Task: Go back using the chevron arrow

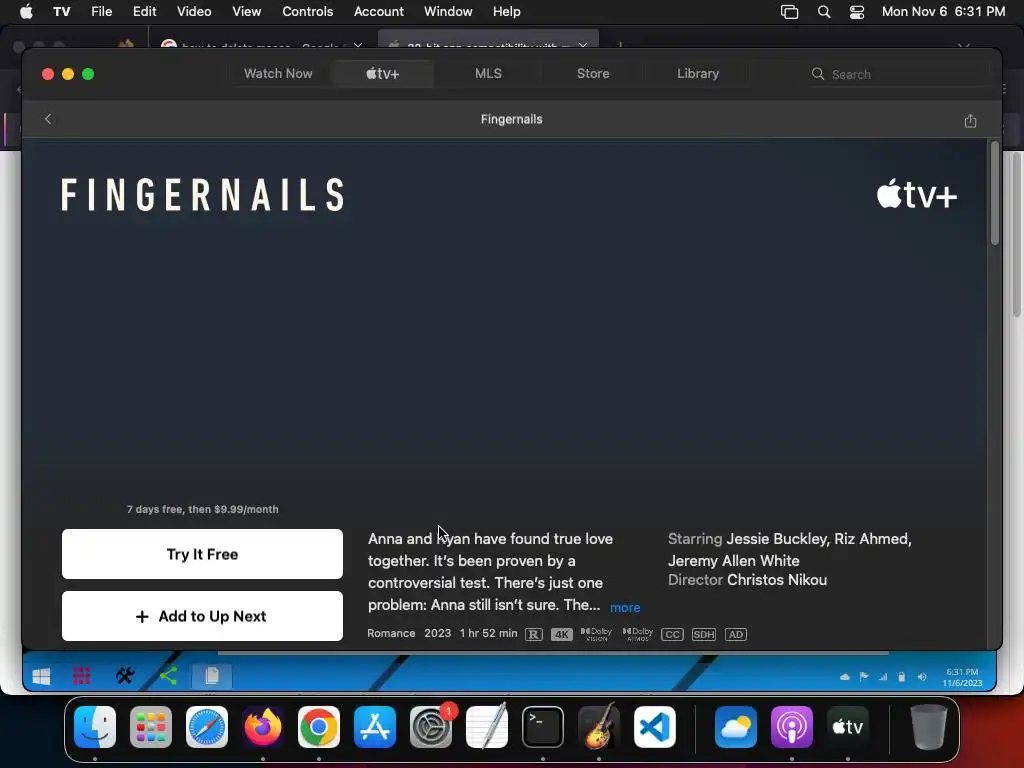Action: pos(48,119)
